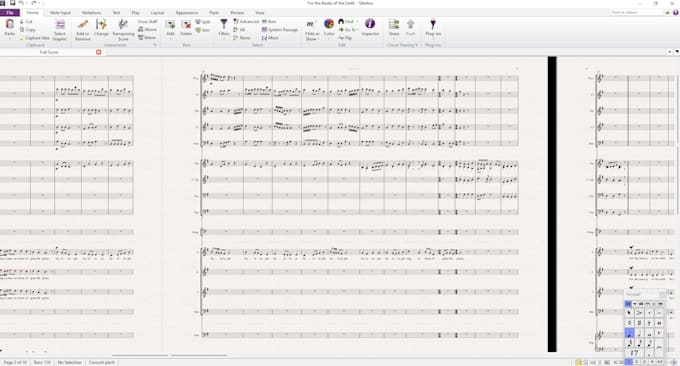Select the half note on Keypad
Screen dimensions: 680x366
click(639, 333)
